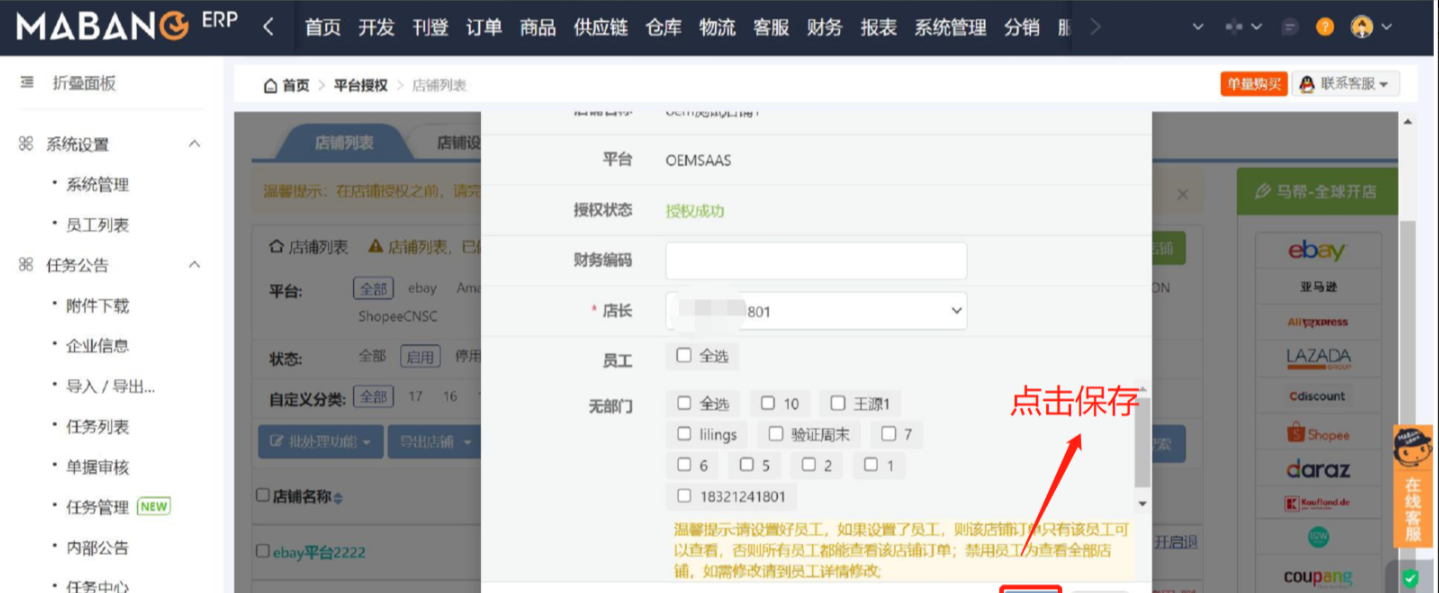Image resolution: width=1439 pixels, height=593 pixels.
Task: Click the home icon in breadcrumb
Action: (x=270, y=86)
